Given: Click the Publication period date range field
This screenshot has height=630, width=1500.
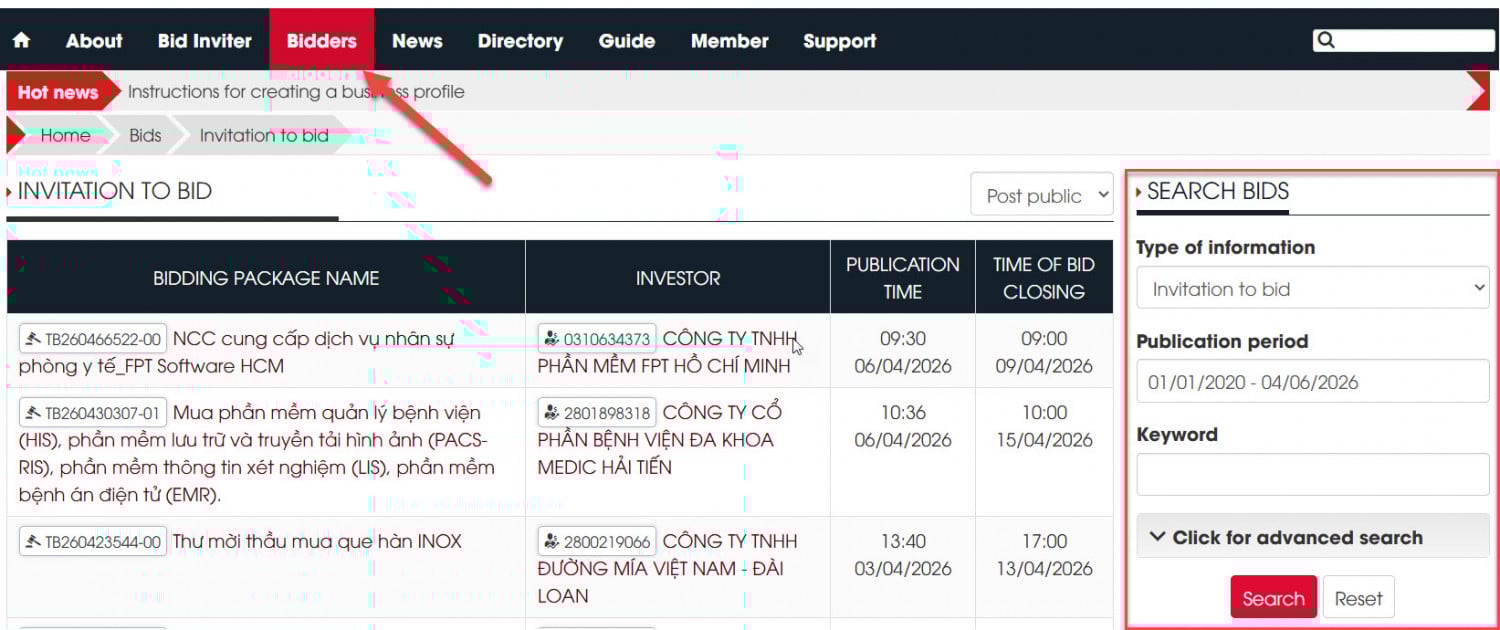Looking at the screenshot, I should 1312,382.
